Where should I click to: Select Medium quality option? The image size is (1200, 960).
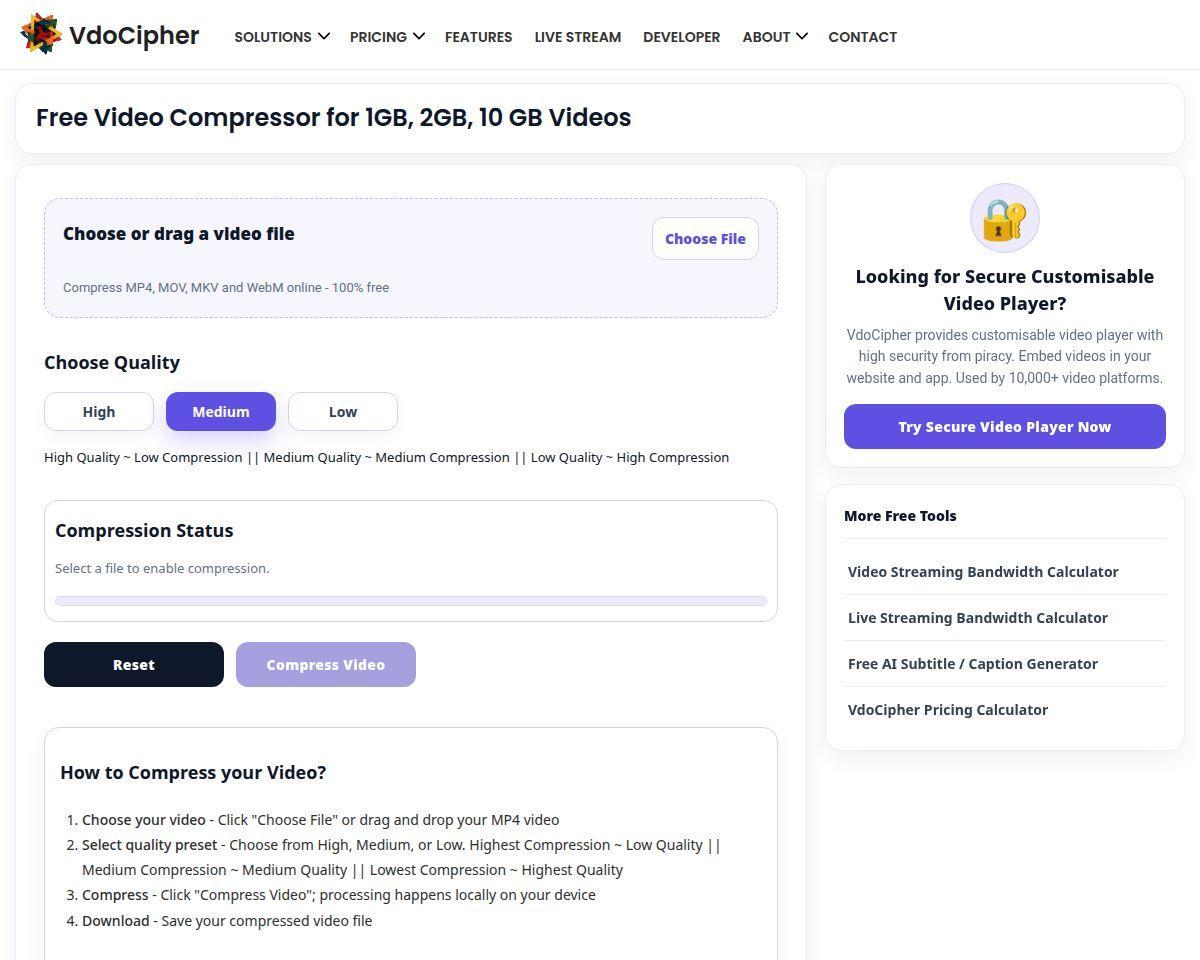[x=221, y=411]
